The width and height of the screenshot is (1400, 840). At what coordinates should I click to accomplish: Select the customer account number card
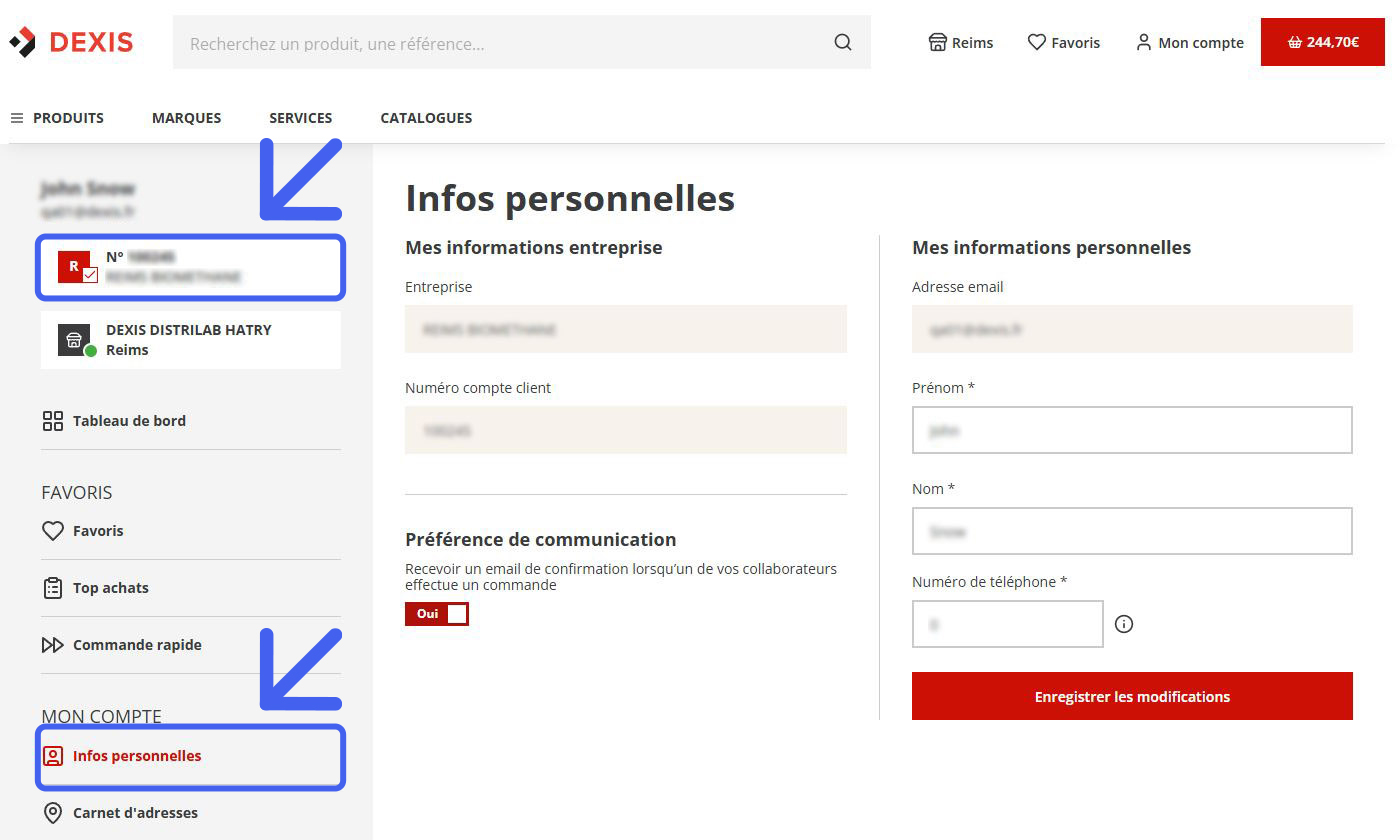pyautogui.click(x=191, y=267)
